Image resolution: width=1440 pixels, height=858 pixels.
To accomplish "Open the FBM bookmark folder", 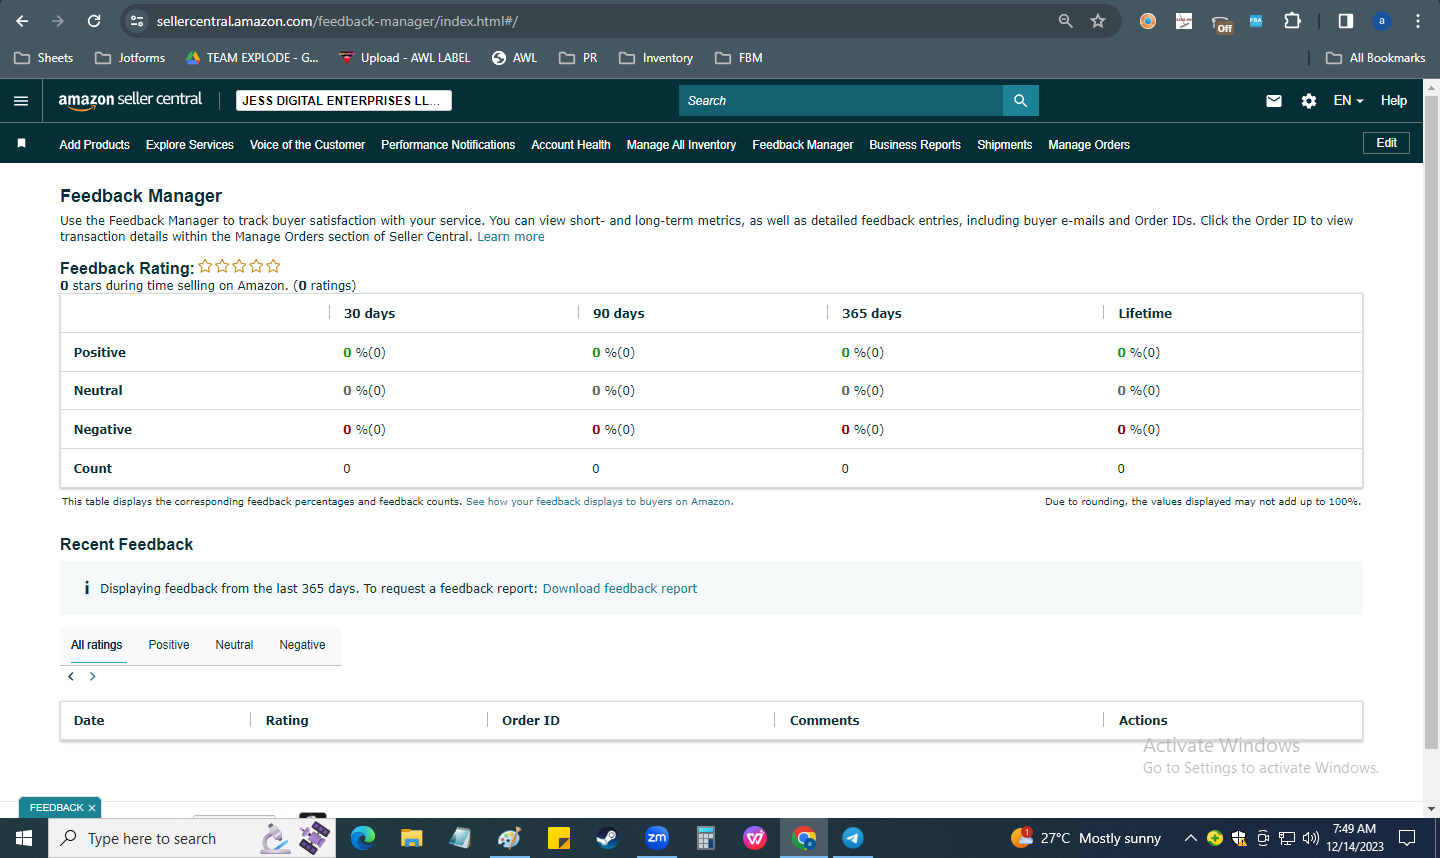I will 739,58.
